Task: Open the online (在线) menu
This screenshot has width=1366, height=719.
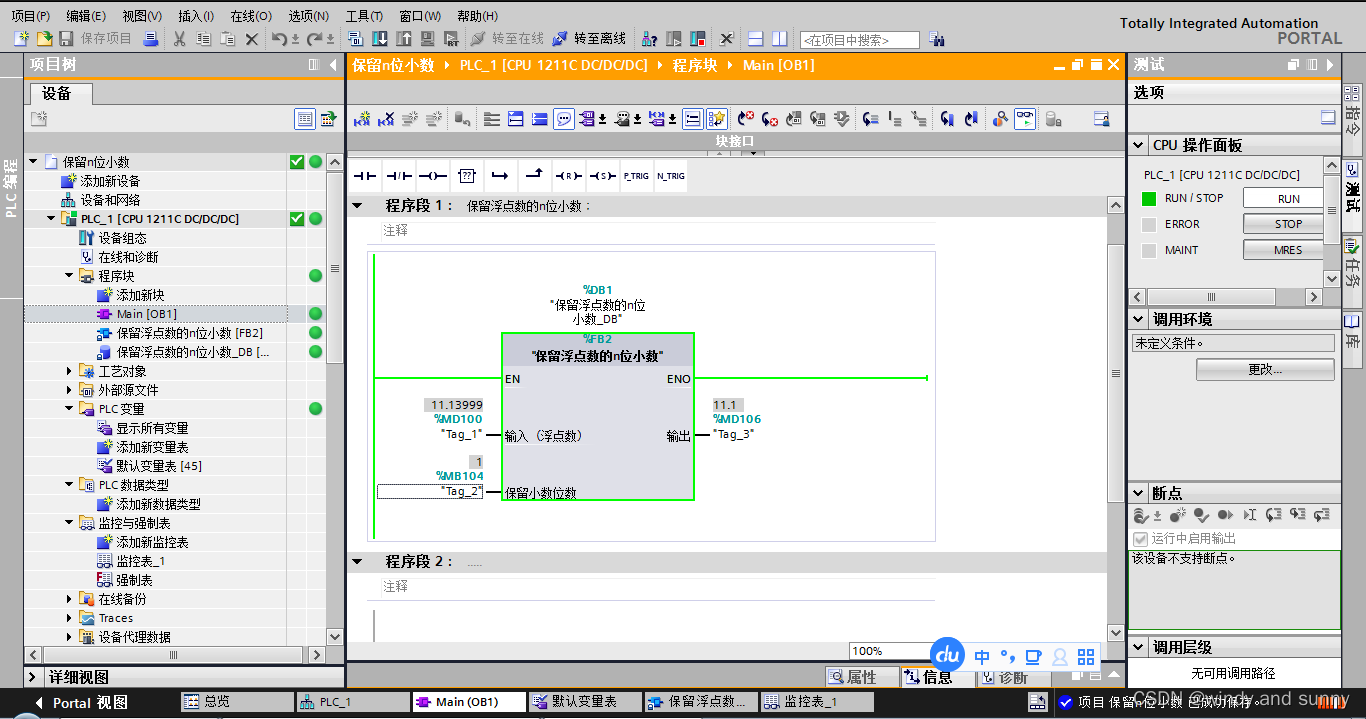Action: pos(250,16)
